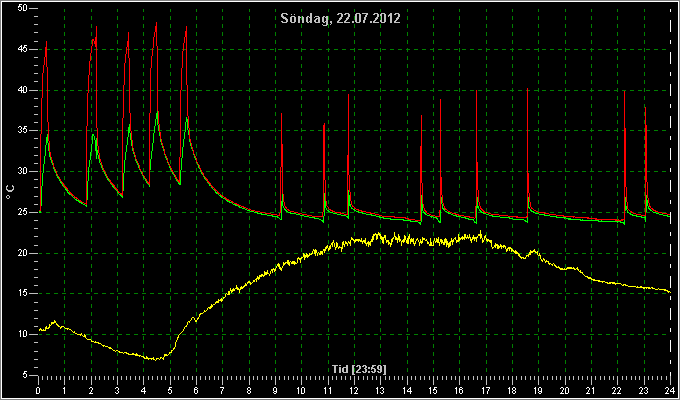
Task: Click the 50 tick on temperature axis
Action: (23, 8)
